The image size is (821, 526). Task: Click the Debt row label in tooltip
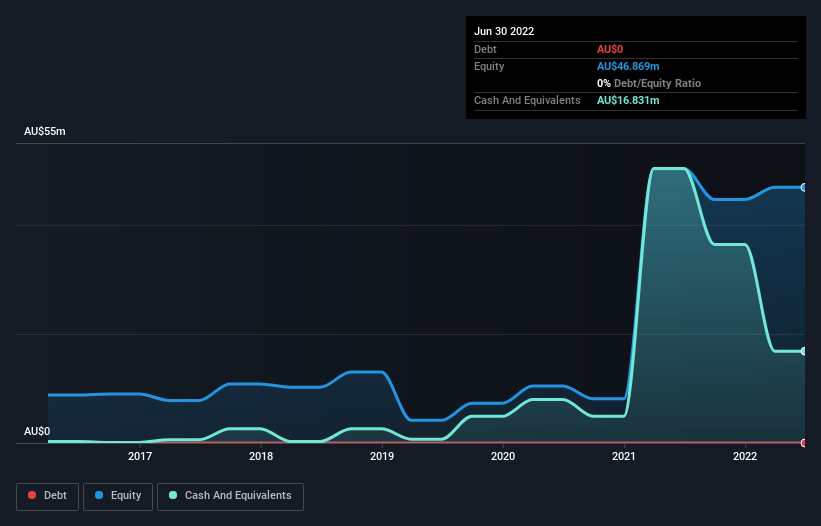[485, 49]
